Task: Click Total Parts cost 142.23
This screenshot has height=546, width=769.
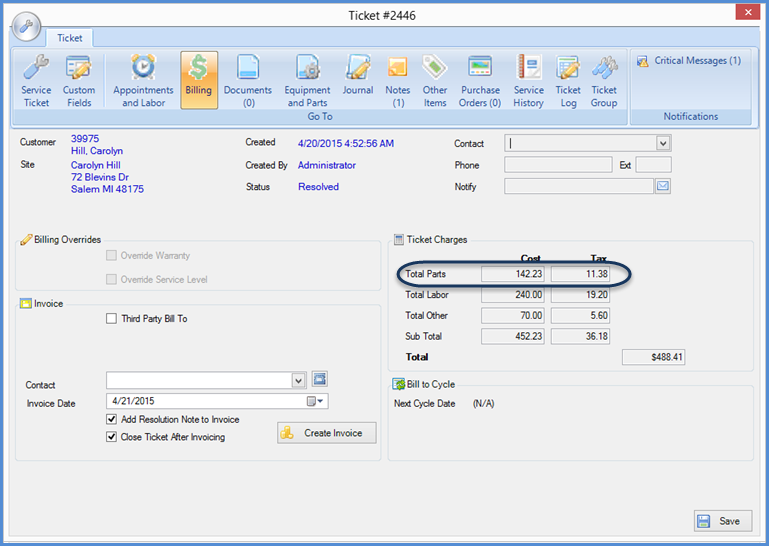Action: point(513,274)
